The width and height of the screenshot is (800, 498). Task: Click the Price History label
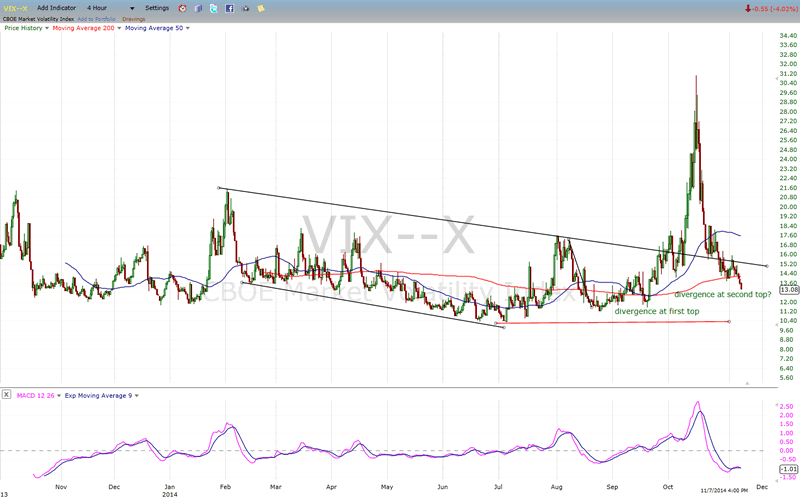pos(23,28)
